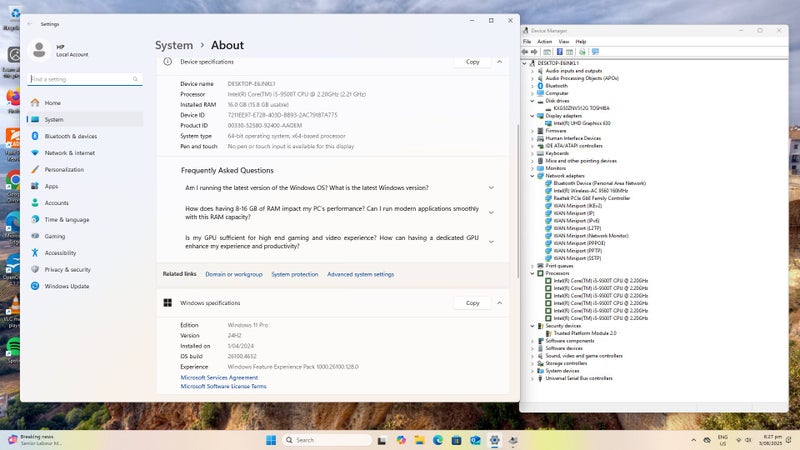Click the Find a setting search box
The image size is (800, 450).
pyautogui.click(x=85, y=79)
